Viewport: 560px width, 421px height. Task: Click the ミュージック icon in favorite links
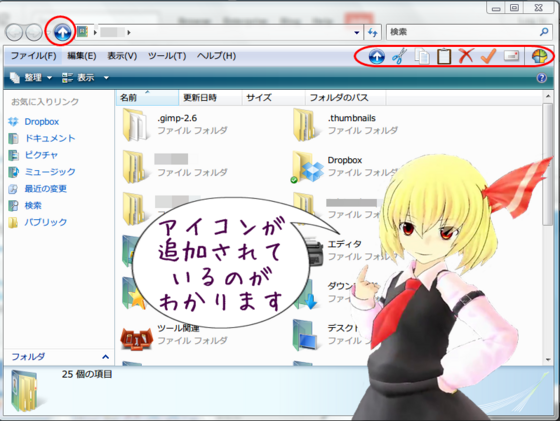tap(14, 172)
